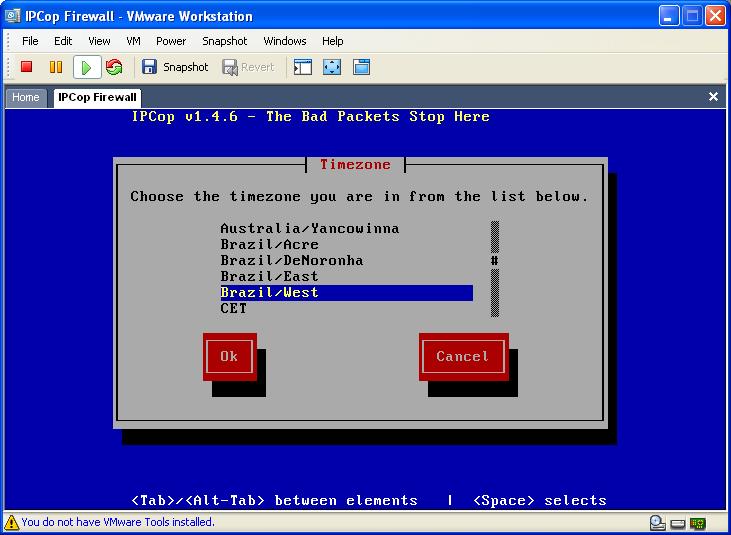Click the timezone list scrollbar thumb #
Screen dimensions: 731x535
495,261
